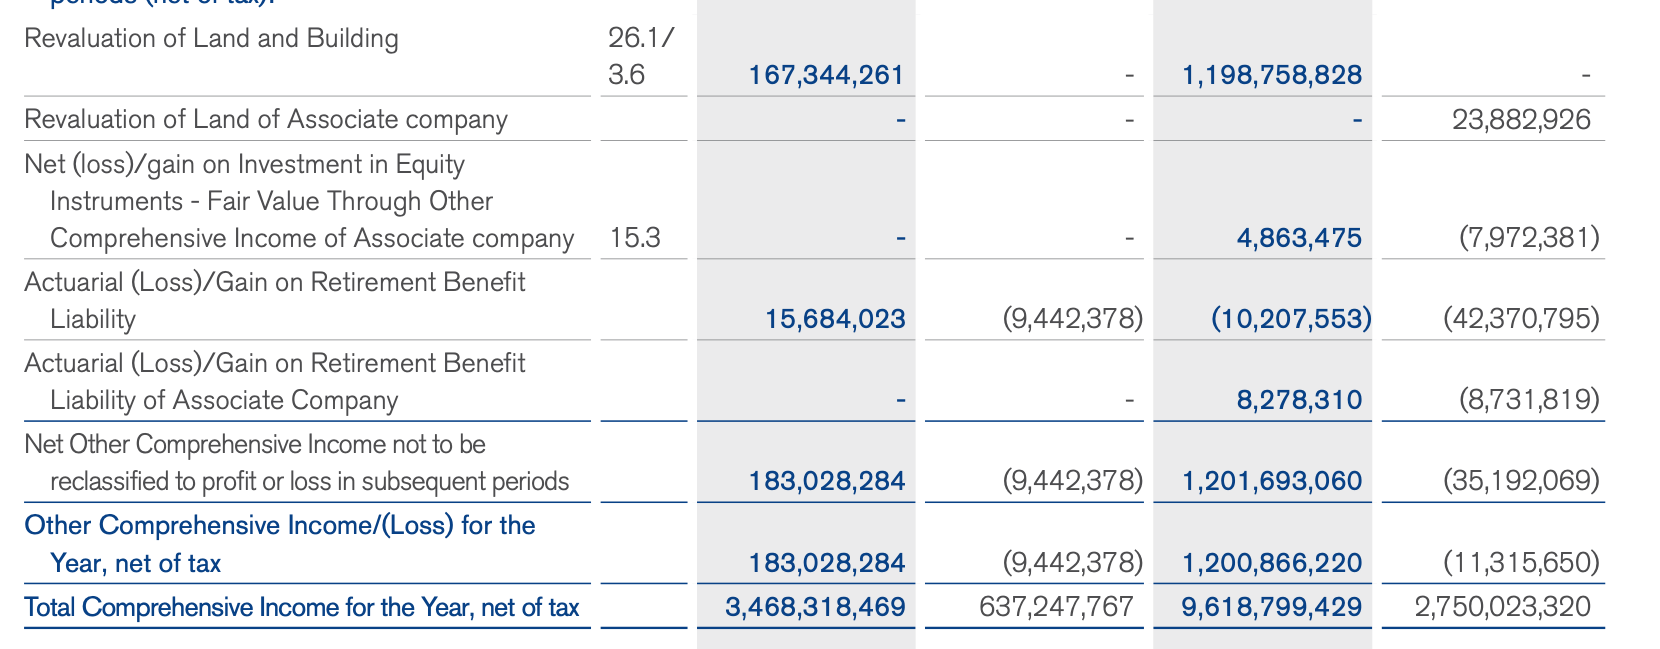
Task: Select 183,028,284 in Other Comprehensive Income/(Loss) row
Action: tap(827, 563)
